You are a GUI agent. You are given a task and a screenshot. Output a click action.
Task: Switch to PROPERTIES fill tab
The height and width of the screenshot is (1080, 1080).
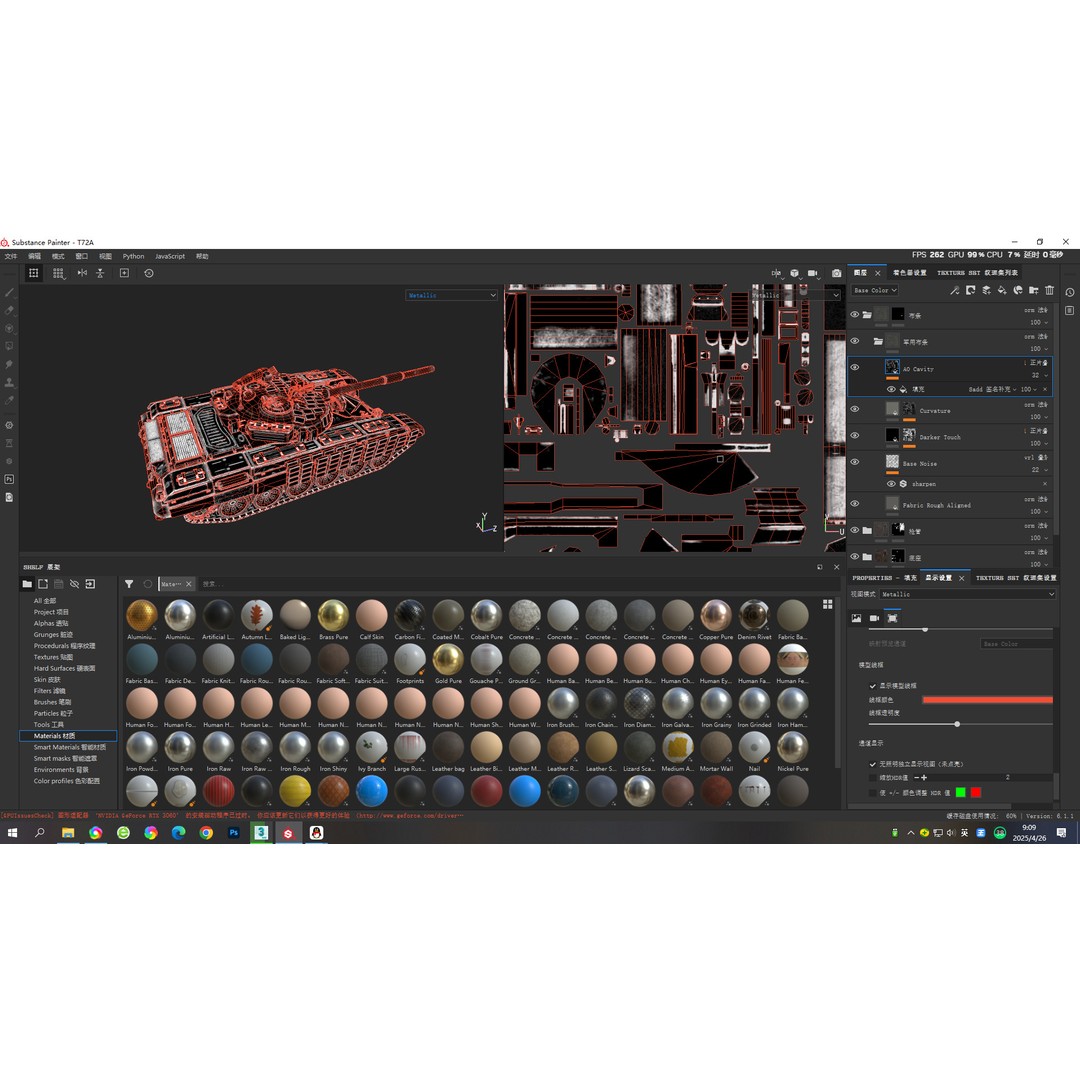click(x=884, y=578)
